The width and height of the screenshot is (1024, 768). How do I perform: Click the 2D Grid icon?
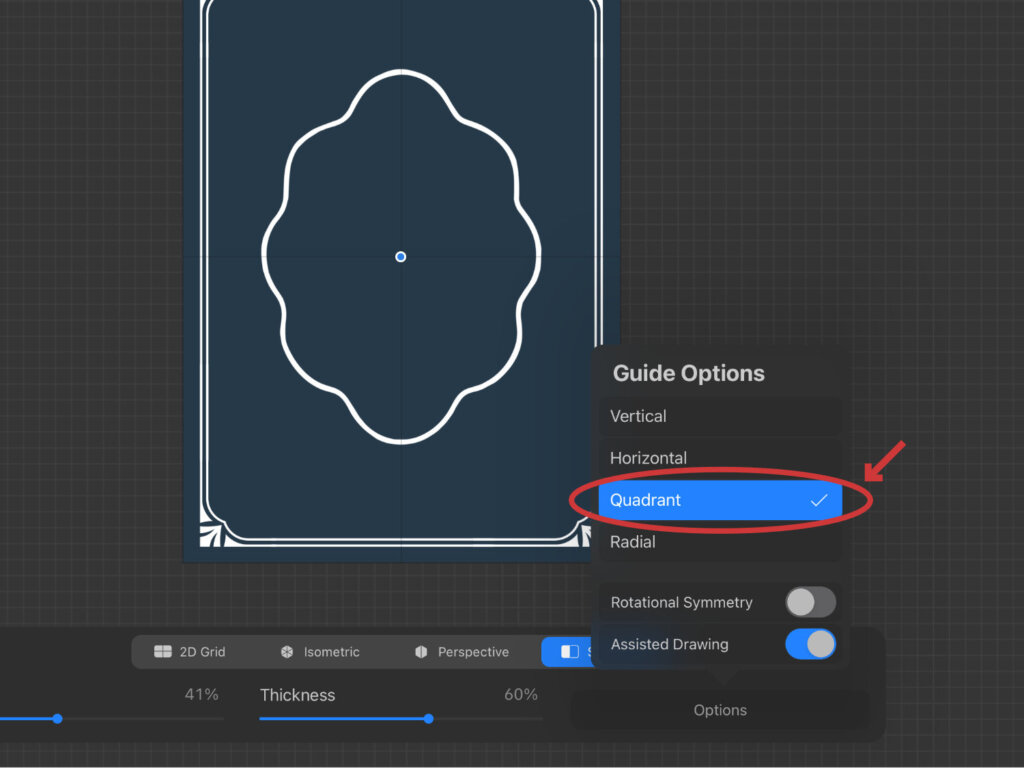point(163,652)
